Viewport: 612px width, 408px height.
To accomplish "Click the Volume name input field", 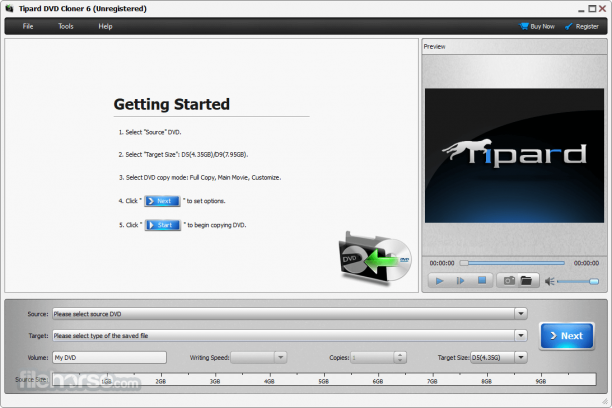I will (x=109, y=357).
